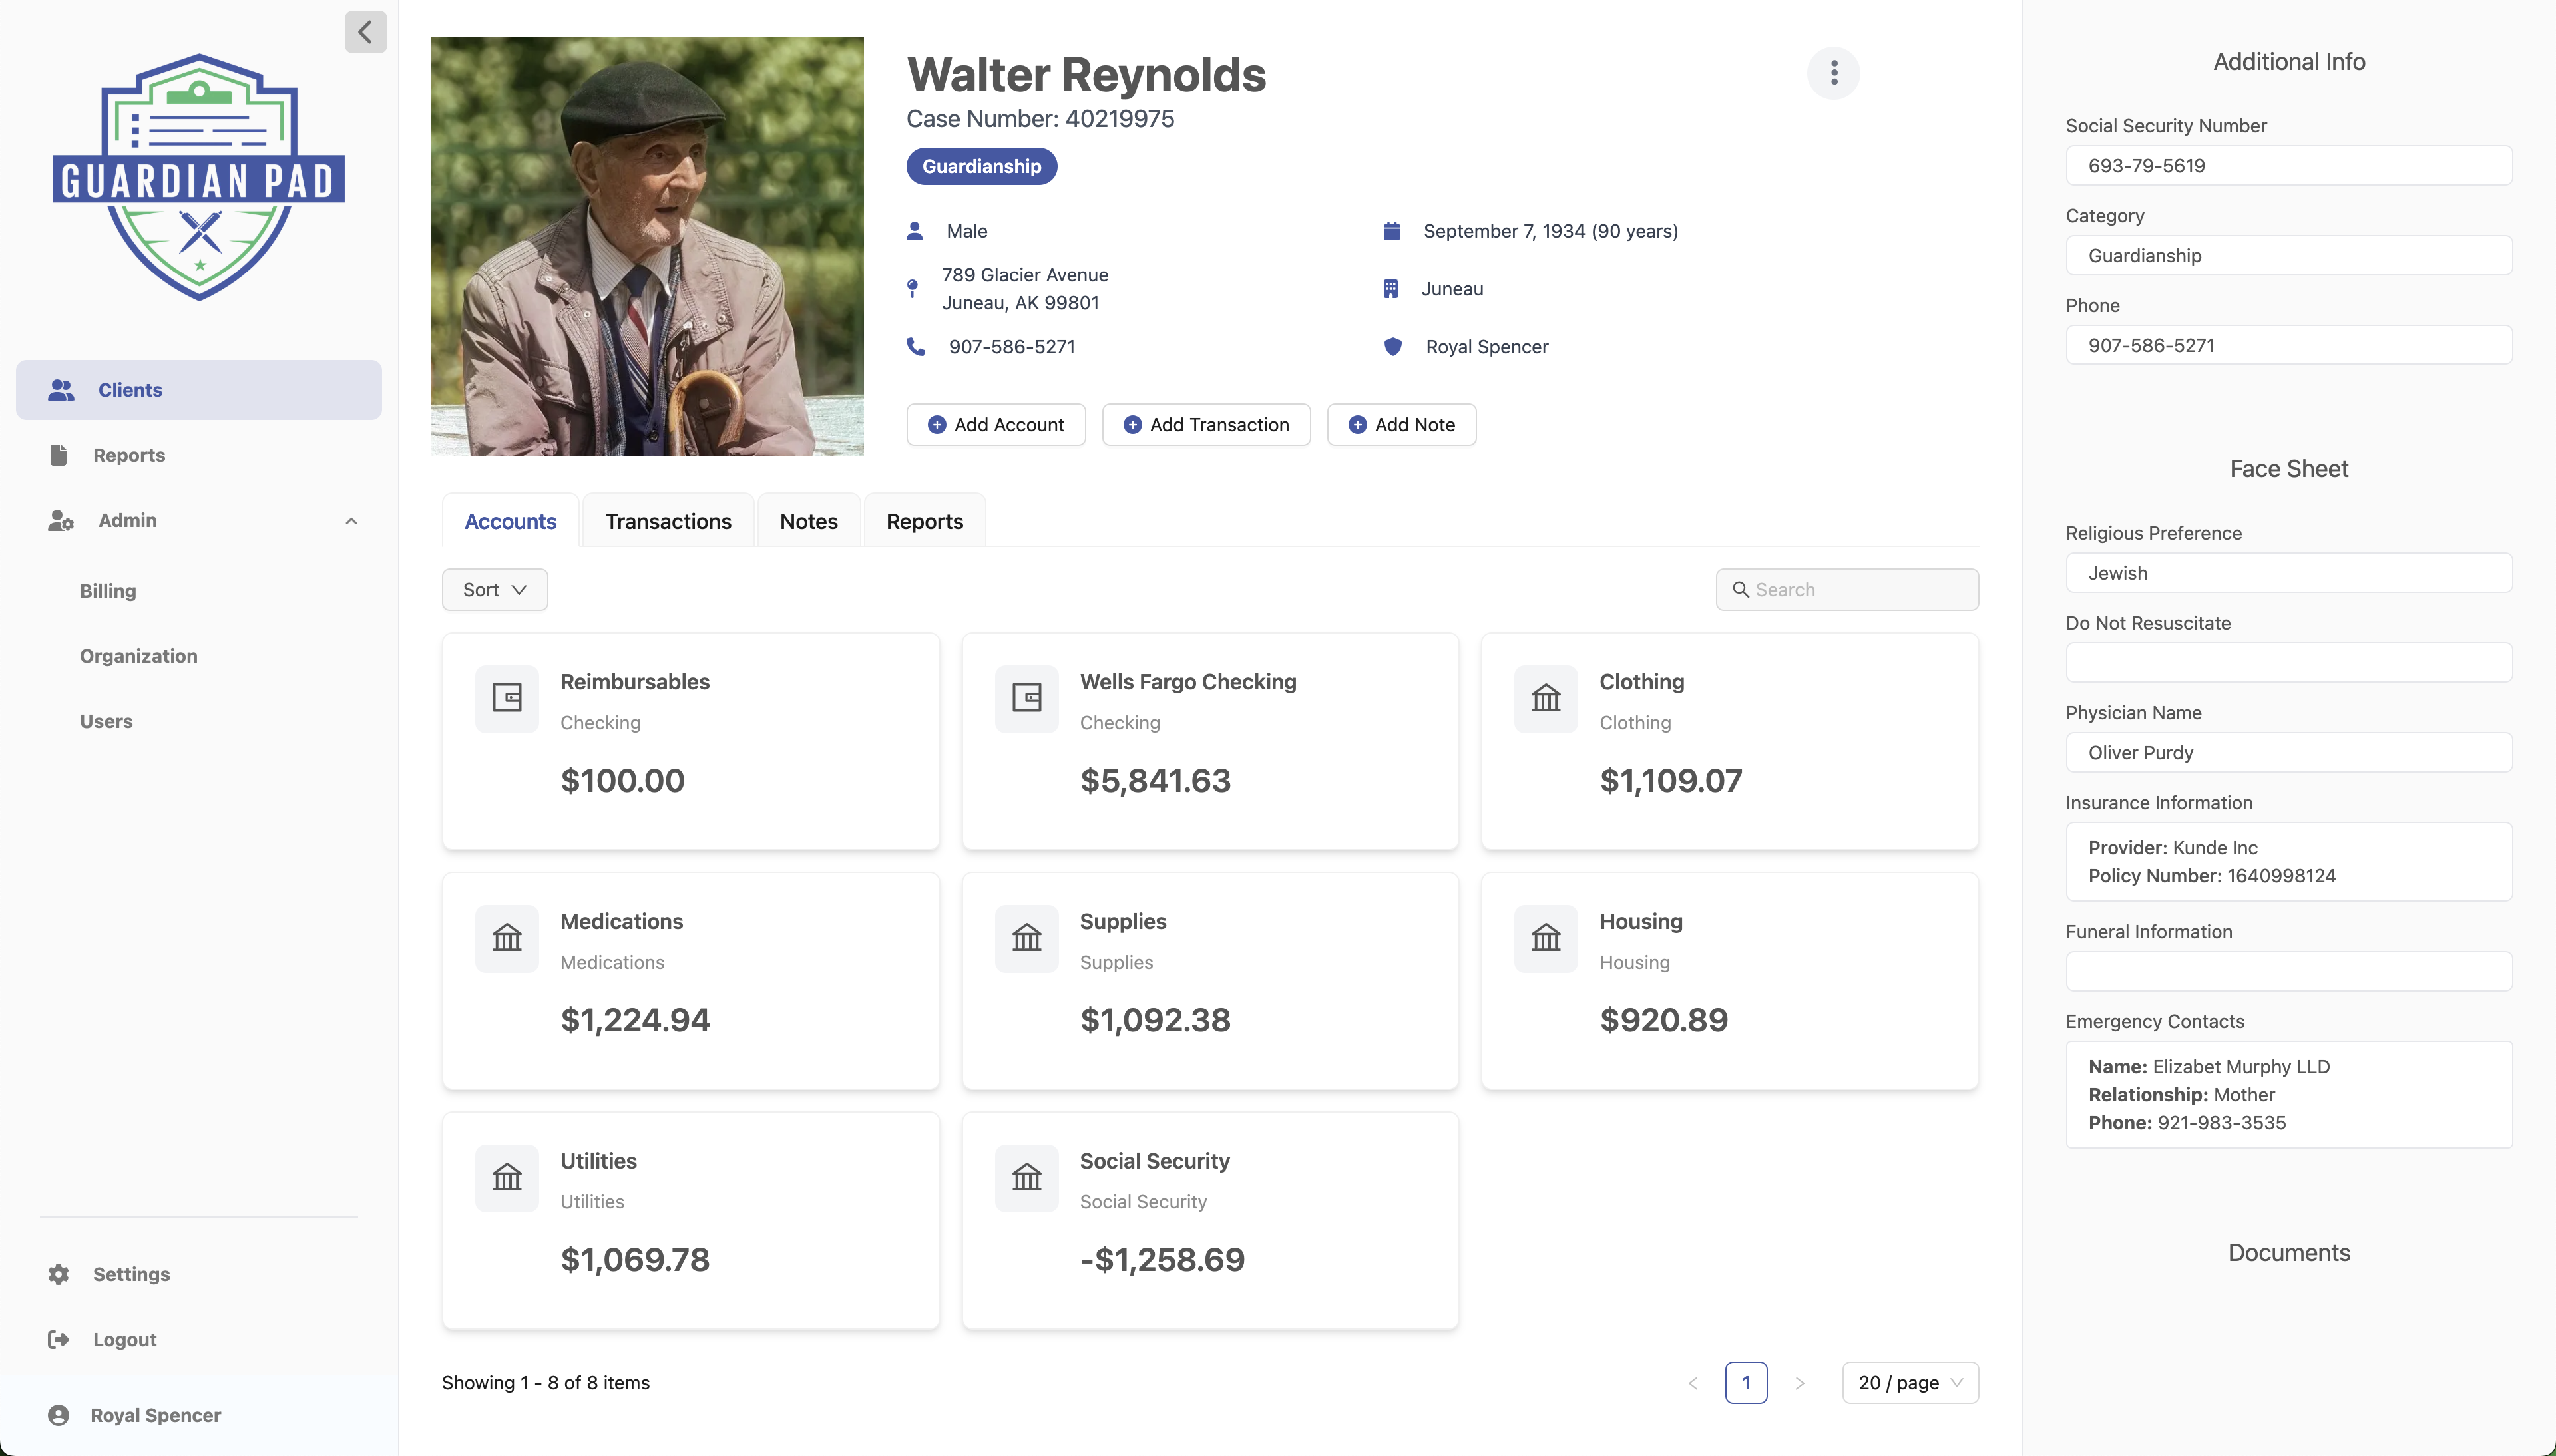Switch to the Notes tab
The height and width of the screenshot is (1456, 2556).
(x=808, y=520)
